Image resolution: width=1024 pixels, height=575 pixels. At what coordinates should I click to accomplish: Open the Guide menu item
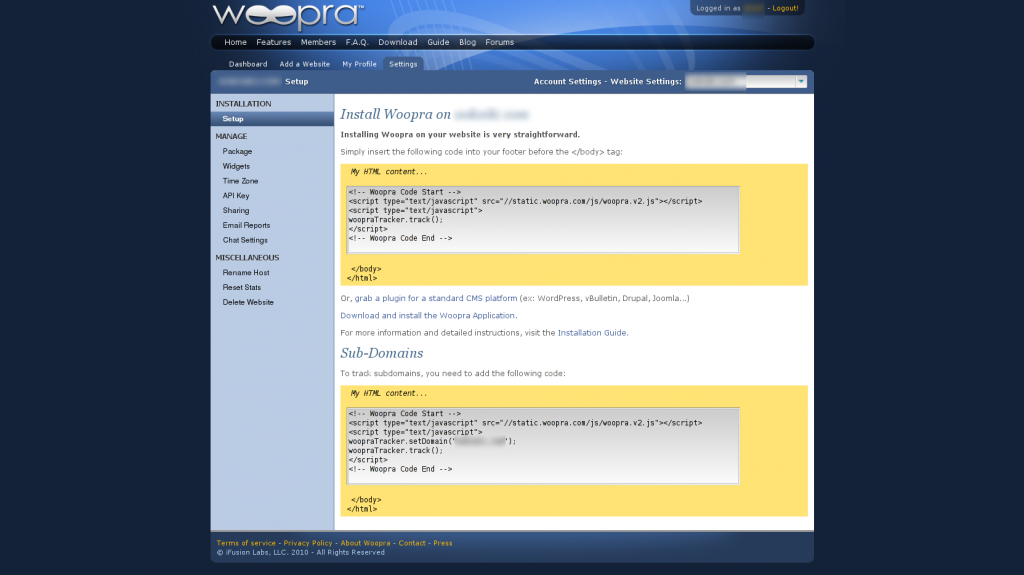tap(438, 42)
